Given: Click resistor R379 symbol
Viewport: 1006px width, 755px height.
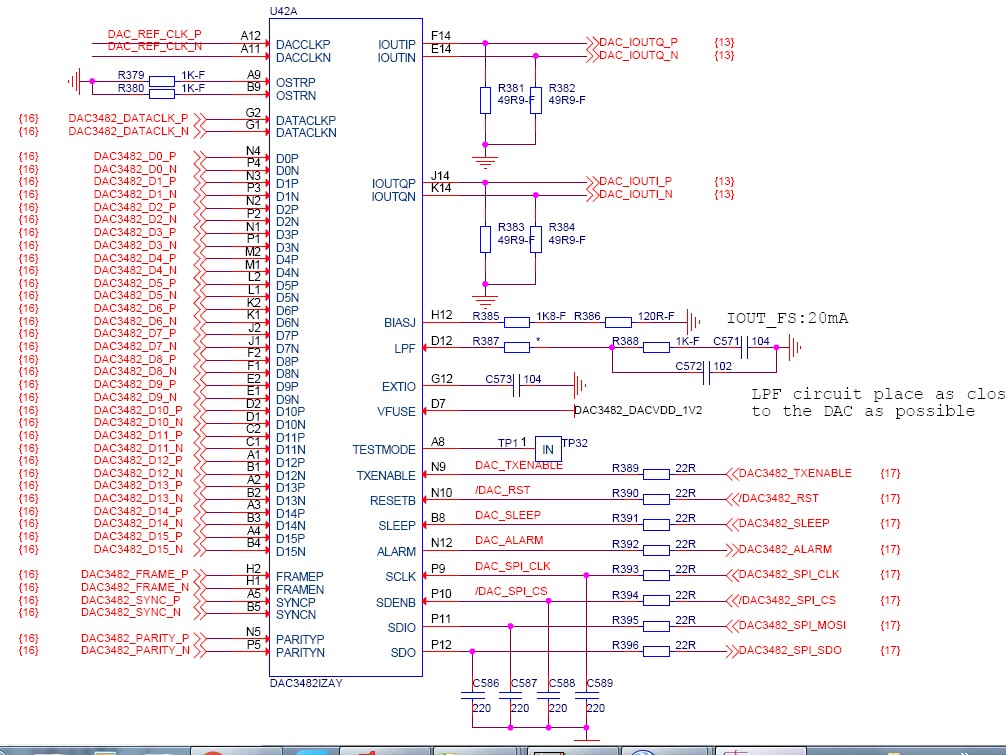Looking at the screenshot, I should click(x=162, y=81).
